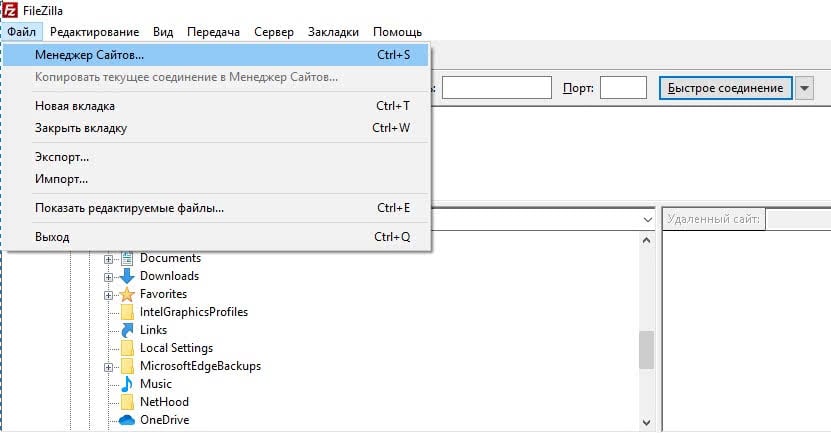Select the Downloads blue arrow icon
The height and width of the screenshot is (433, 831).
pos(127,276)
